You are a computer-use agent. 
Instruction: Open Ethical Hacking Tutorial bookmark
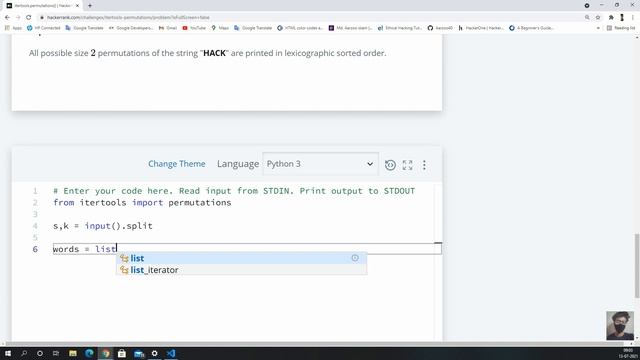point(400,28)
